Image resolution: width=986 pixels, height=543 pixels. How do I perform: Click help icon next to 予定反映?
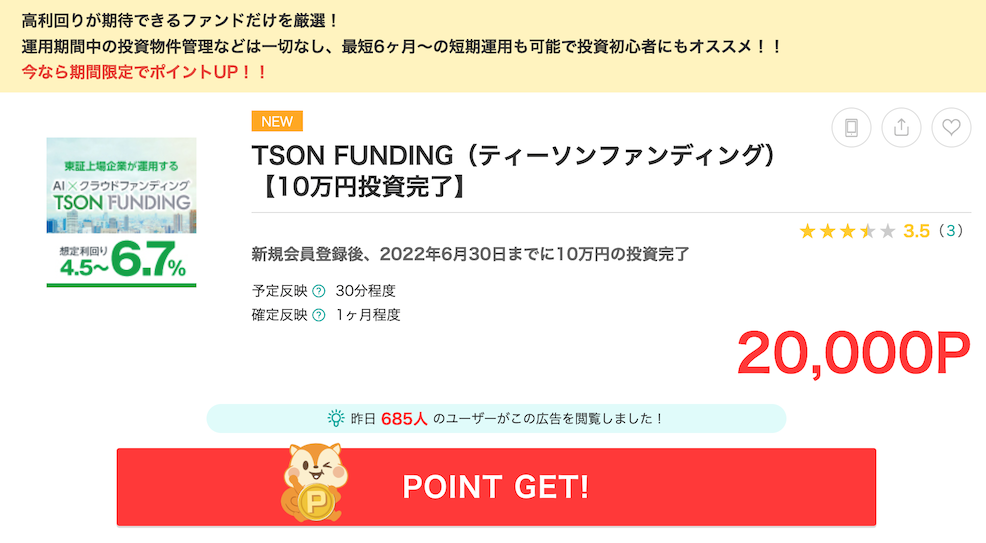click(x=319, y=292)
